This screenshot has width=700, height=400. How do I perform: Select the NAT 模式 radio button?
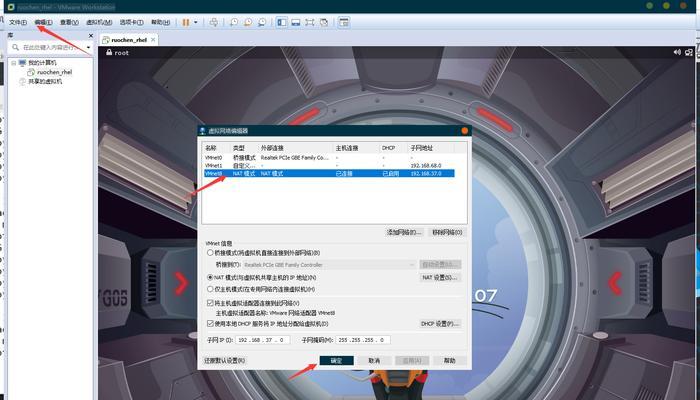(210, 277)
